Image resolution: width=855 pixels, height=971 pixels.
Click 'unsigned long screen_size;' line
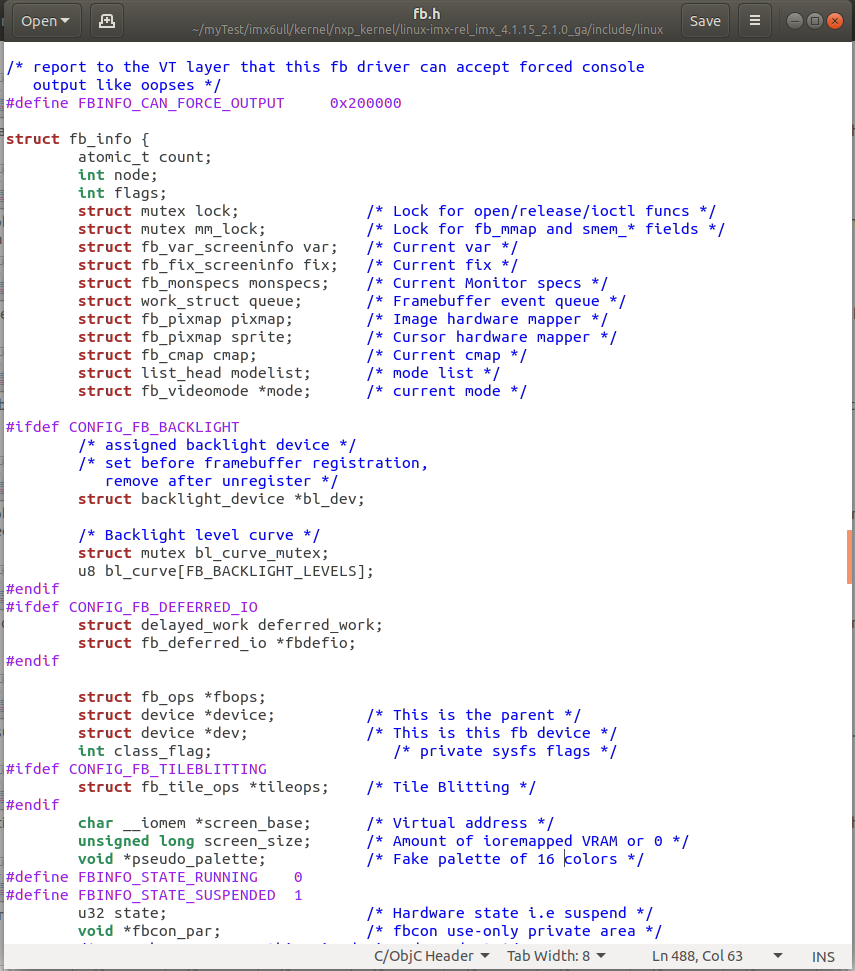coord(194,840)
